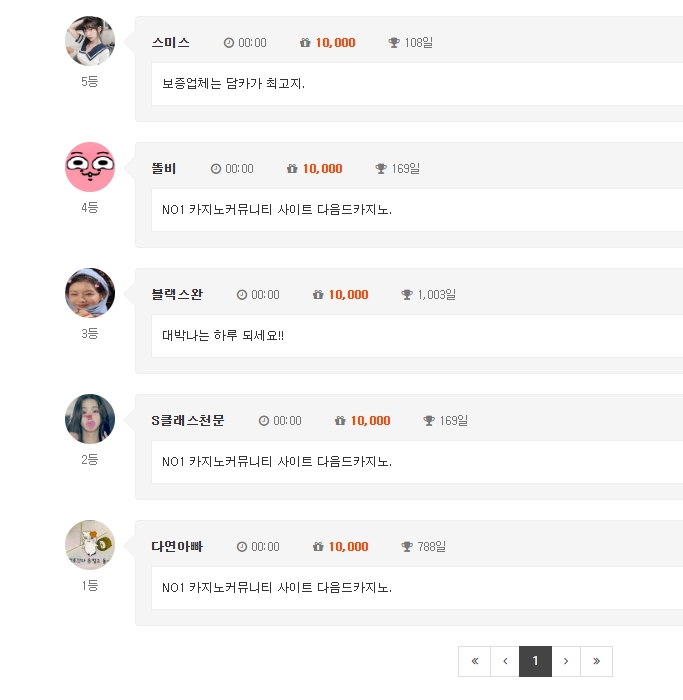Jump to the last page with double-right arrow
Image resolution: width=683 pixels, height=700 pixels.
596,661
